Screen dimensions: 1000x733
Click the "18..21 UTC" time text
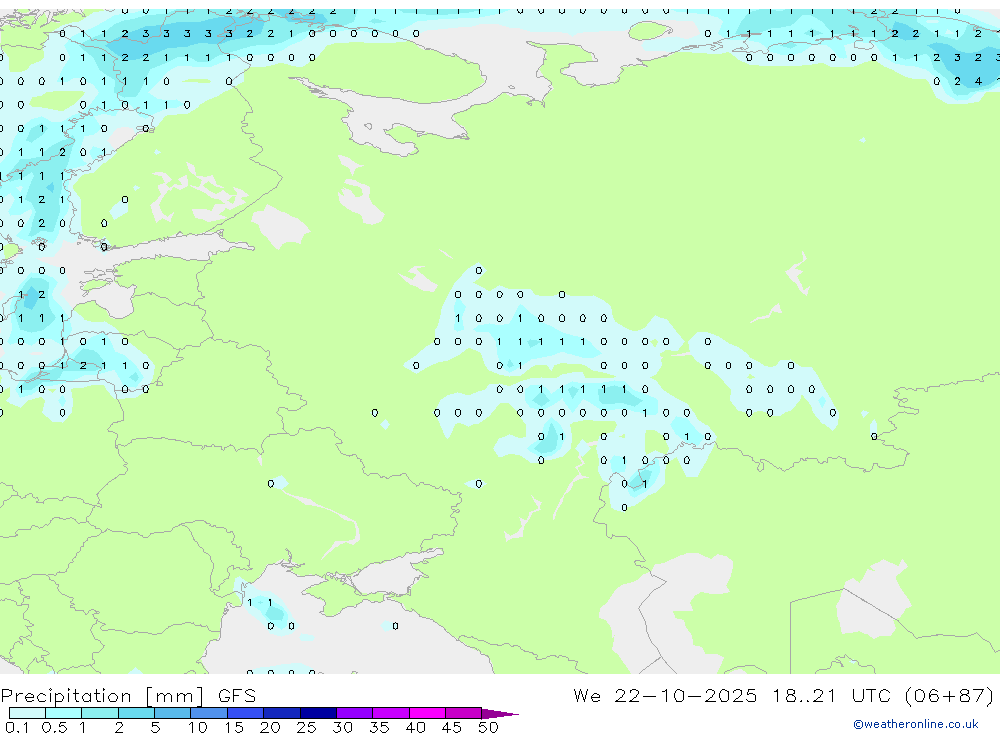[833, 695]
